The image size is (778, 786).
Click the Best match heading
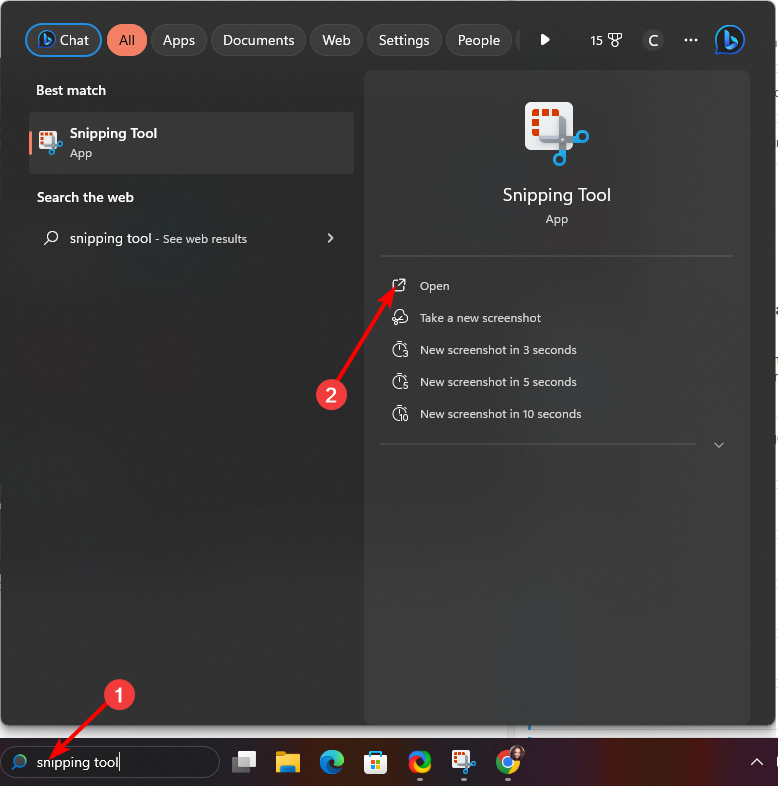pos(71,90)
